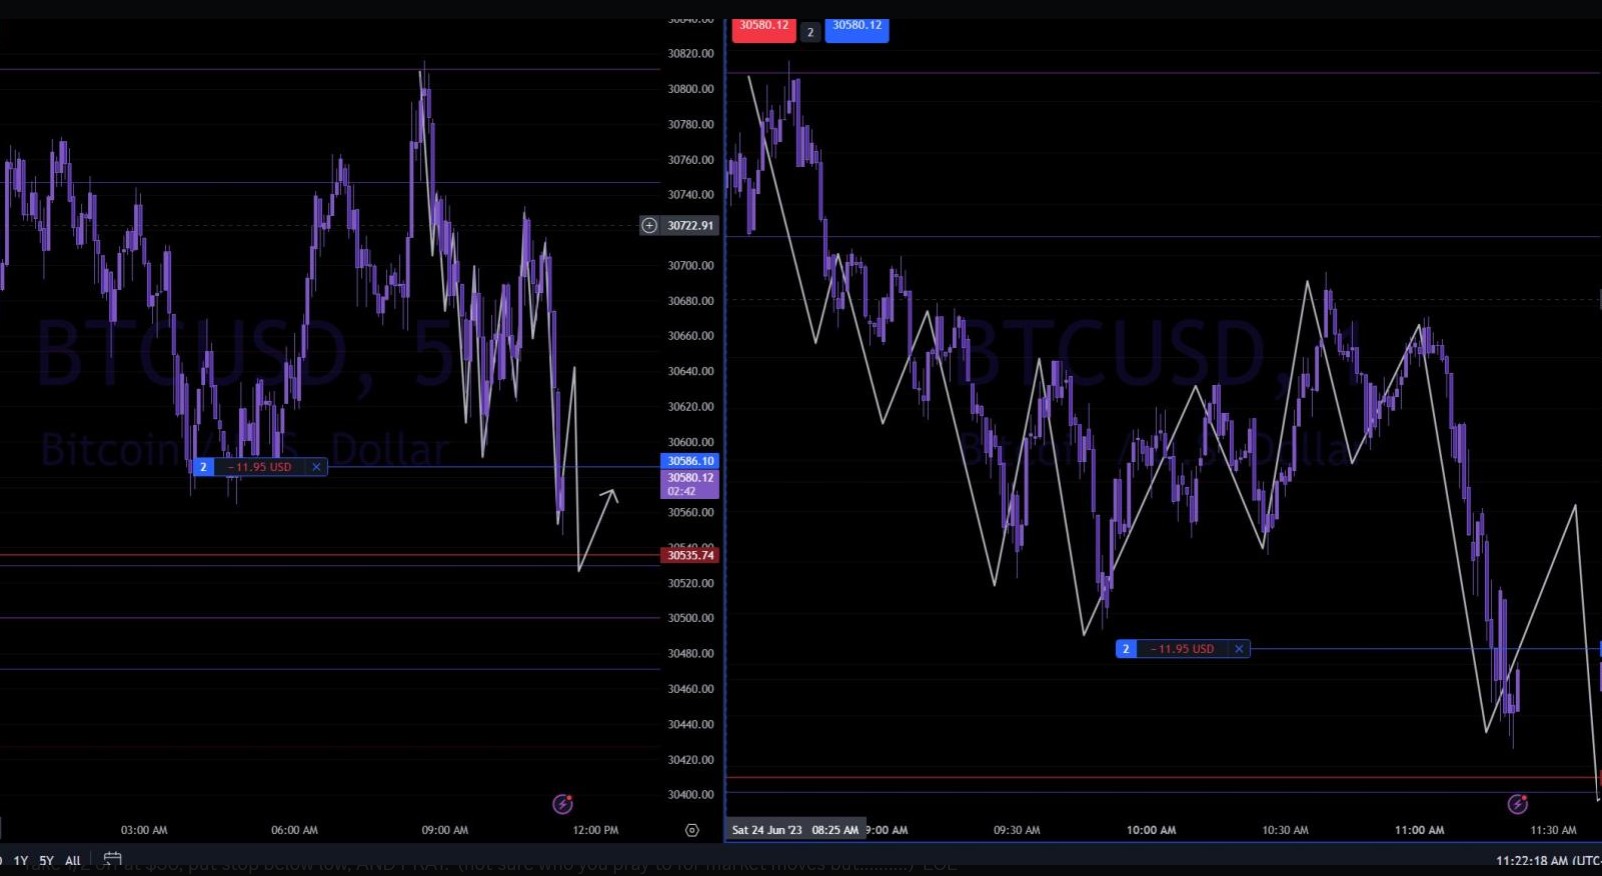Viewport: 1602px width, 876px height.
Task: Click the 12:00 PM time axis label
Action: tap(595, 830)
